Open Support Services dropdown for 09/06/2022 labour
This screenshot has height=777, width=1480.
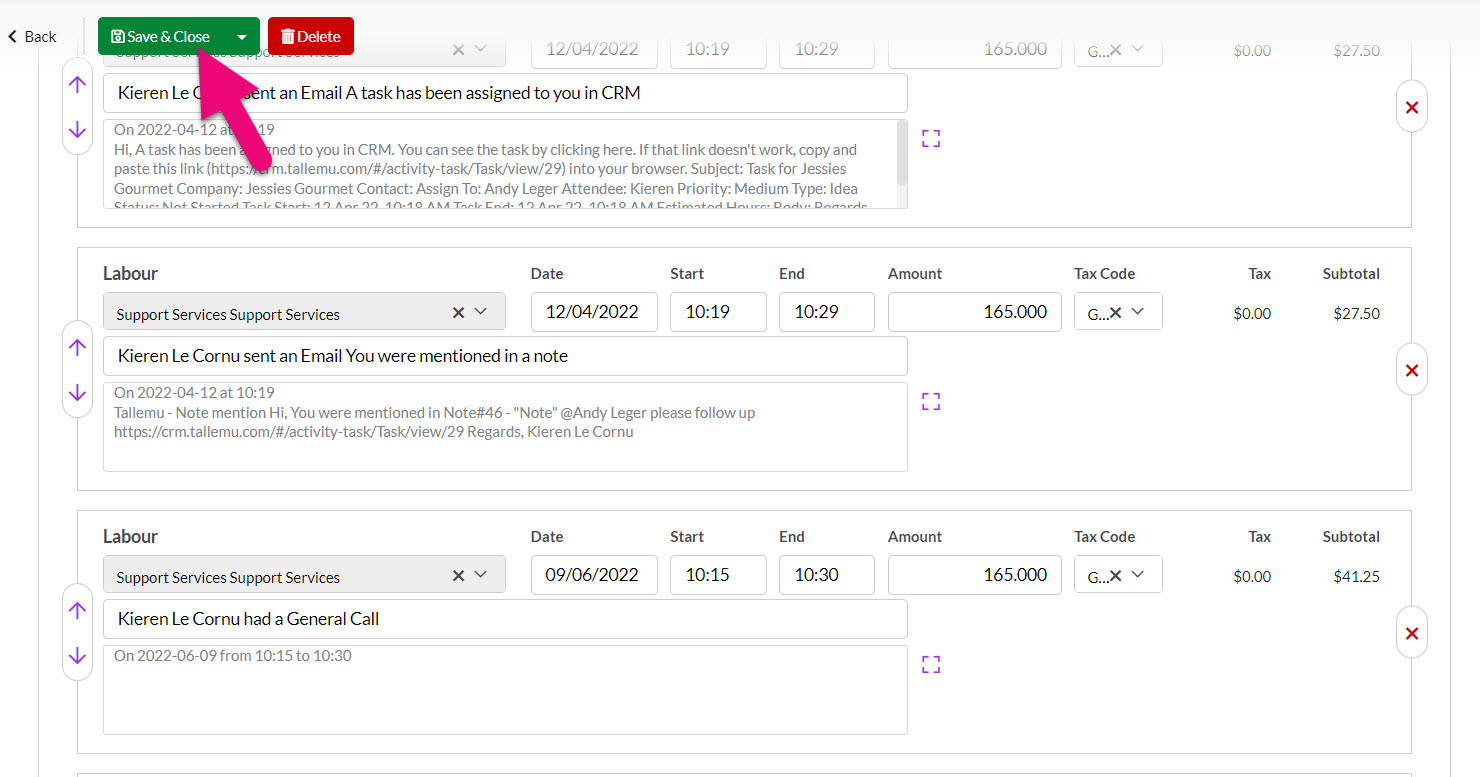pos(481,575)
